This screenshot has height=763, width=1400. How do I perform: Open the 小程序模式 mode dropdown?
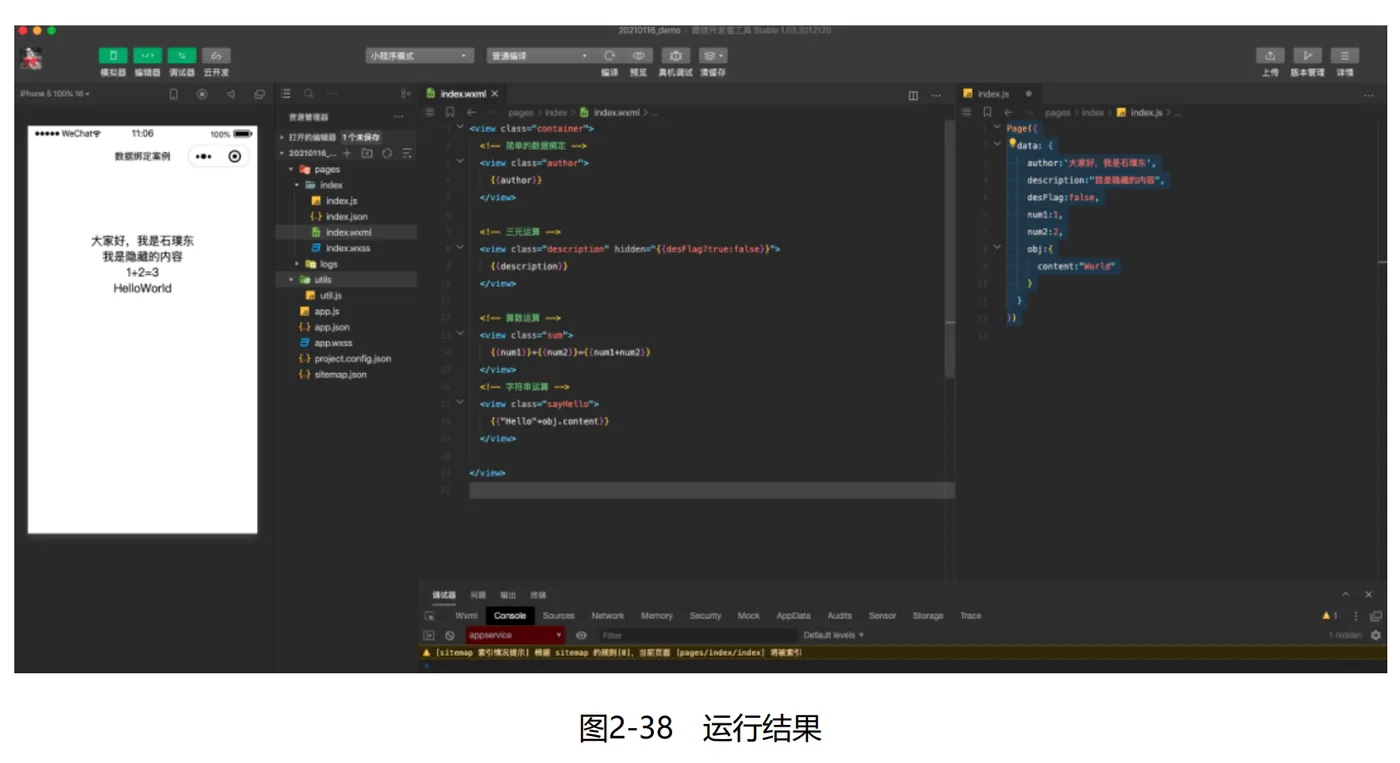pos(418,56)
